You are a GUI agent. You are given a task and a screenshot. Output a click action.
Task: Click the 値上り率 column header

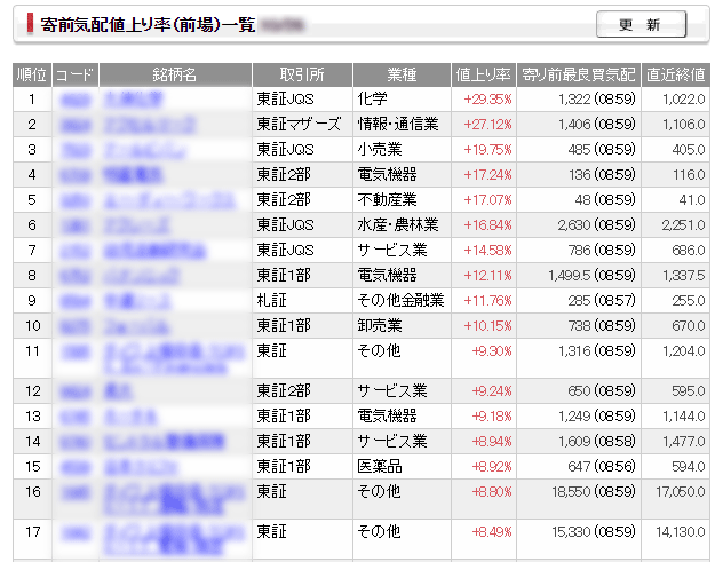(483, 75)
